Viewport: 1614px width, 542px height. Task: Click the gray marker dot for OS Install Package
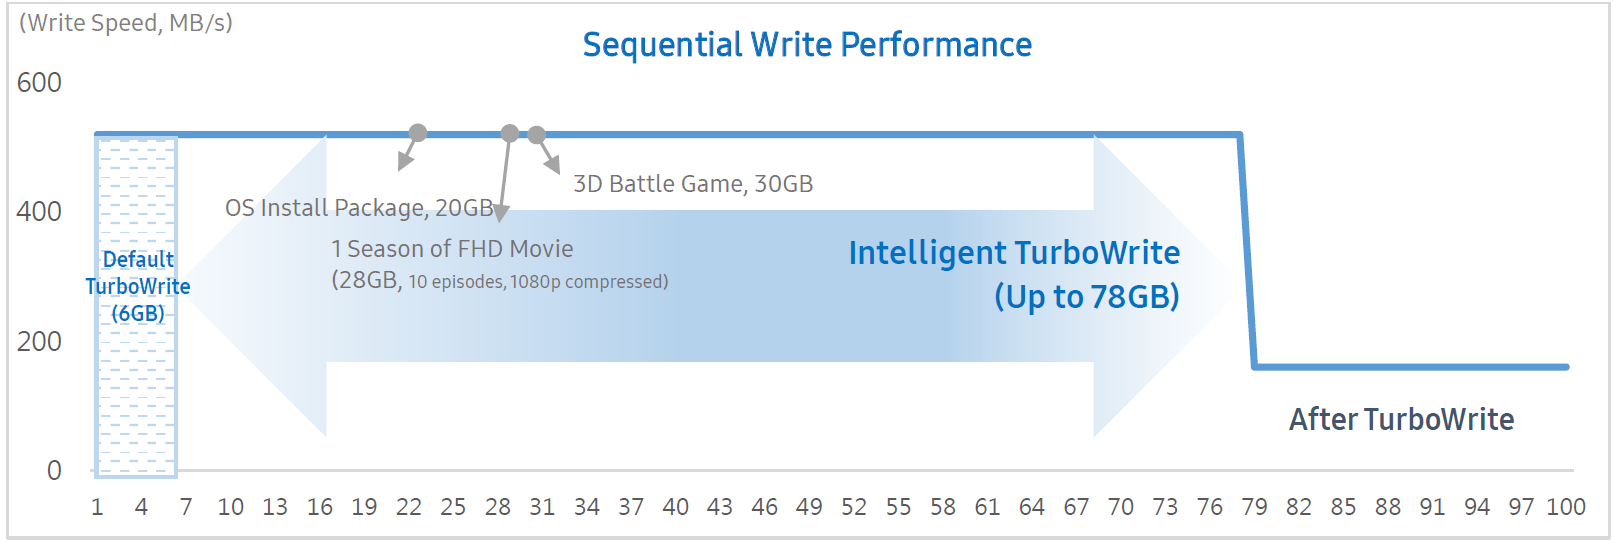coord(418,133)
